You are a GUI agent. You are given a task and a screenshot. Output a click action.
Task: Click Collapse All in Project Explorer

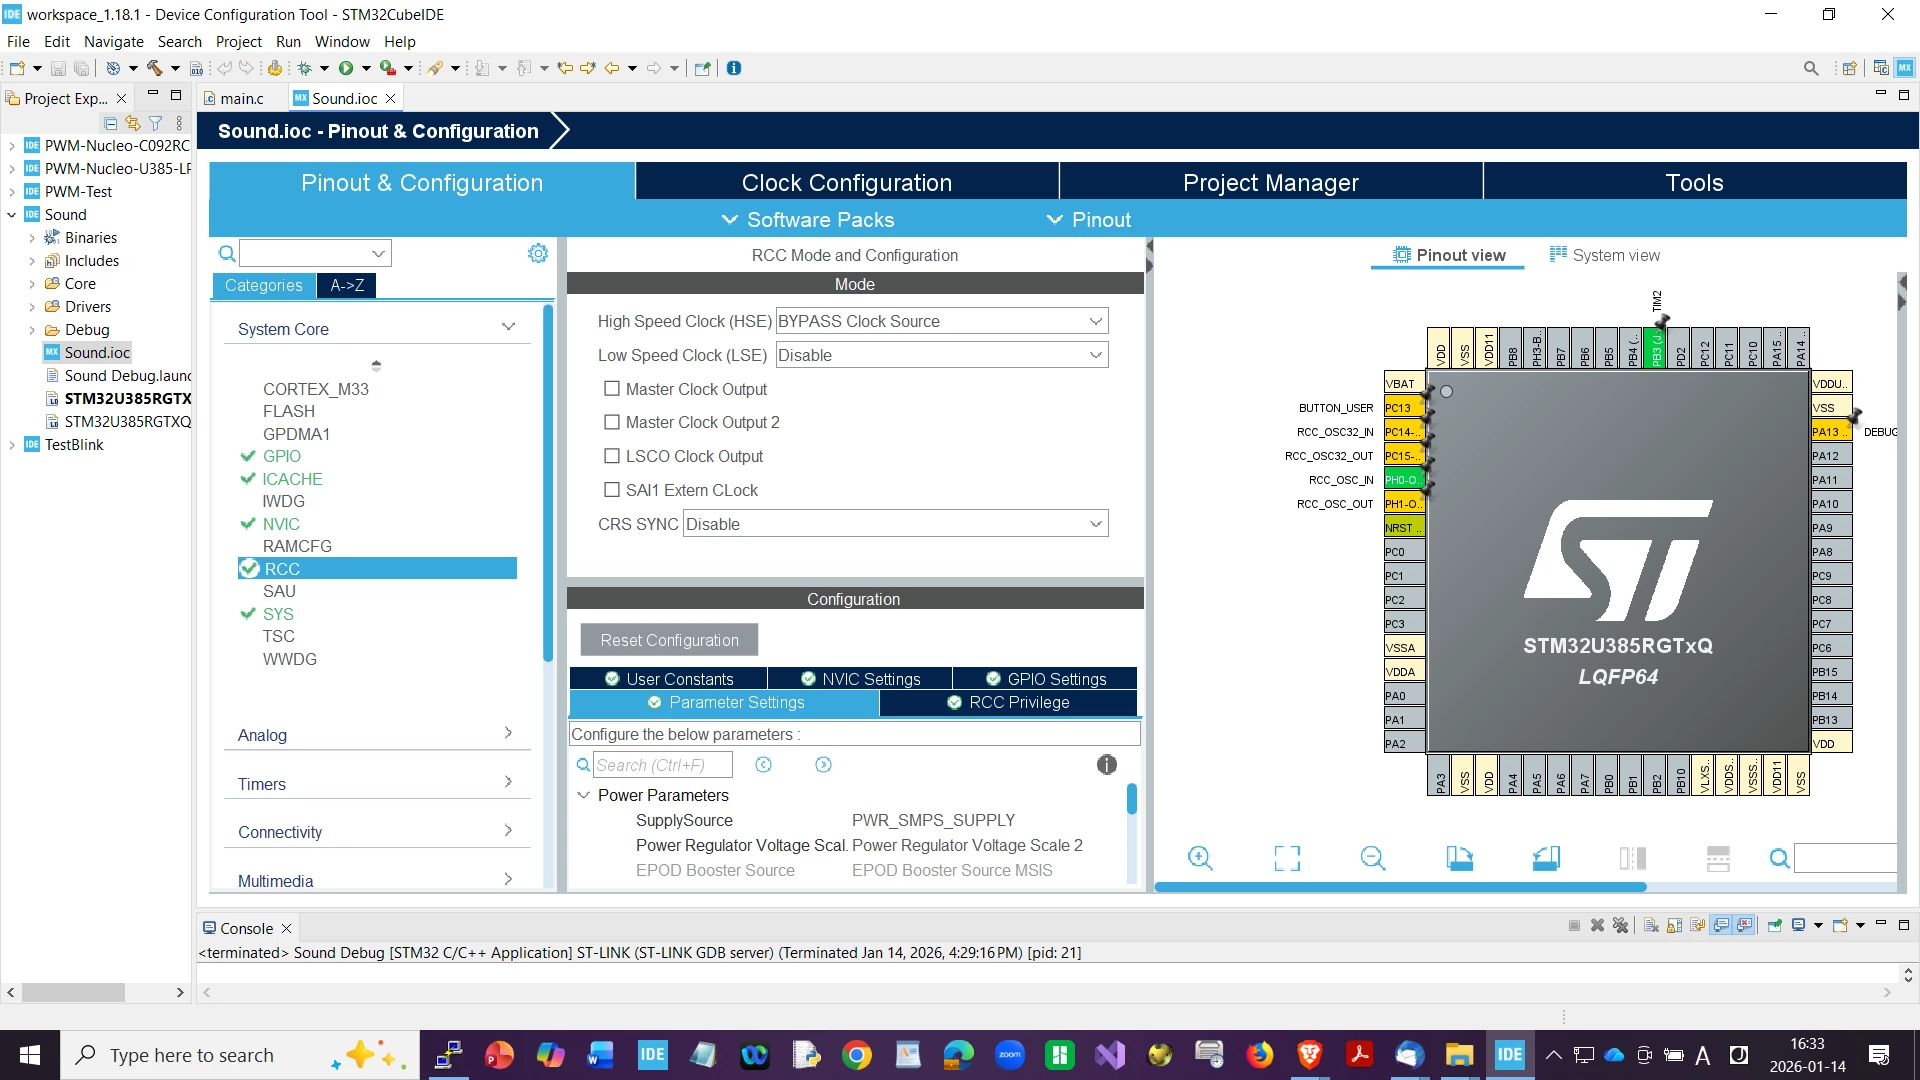coord(110,123)
